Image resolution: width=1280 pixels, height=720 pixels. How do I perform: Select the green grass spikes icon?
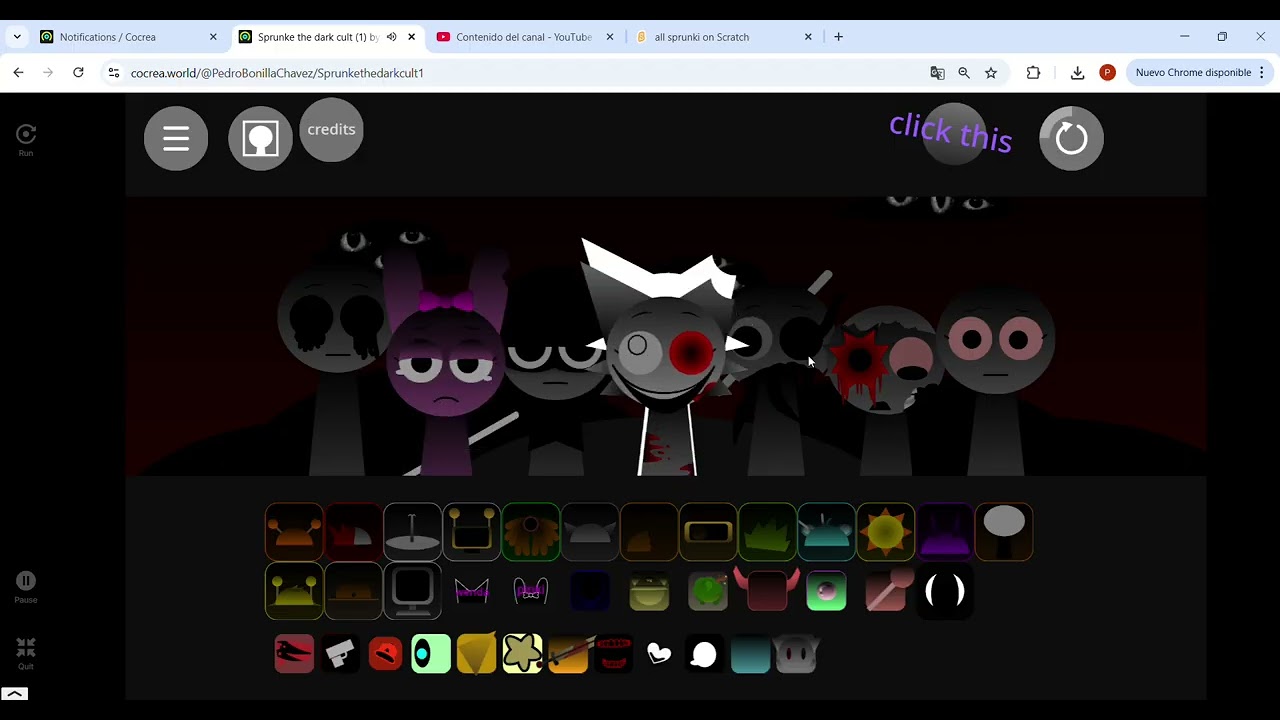pos(767,532)
